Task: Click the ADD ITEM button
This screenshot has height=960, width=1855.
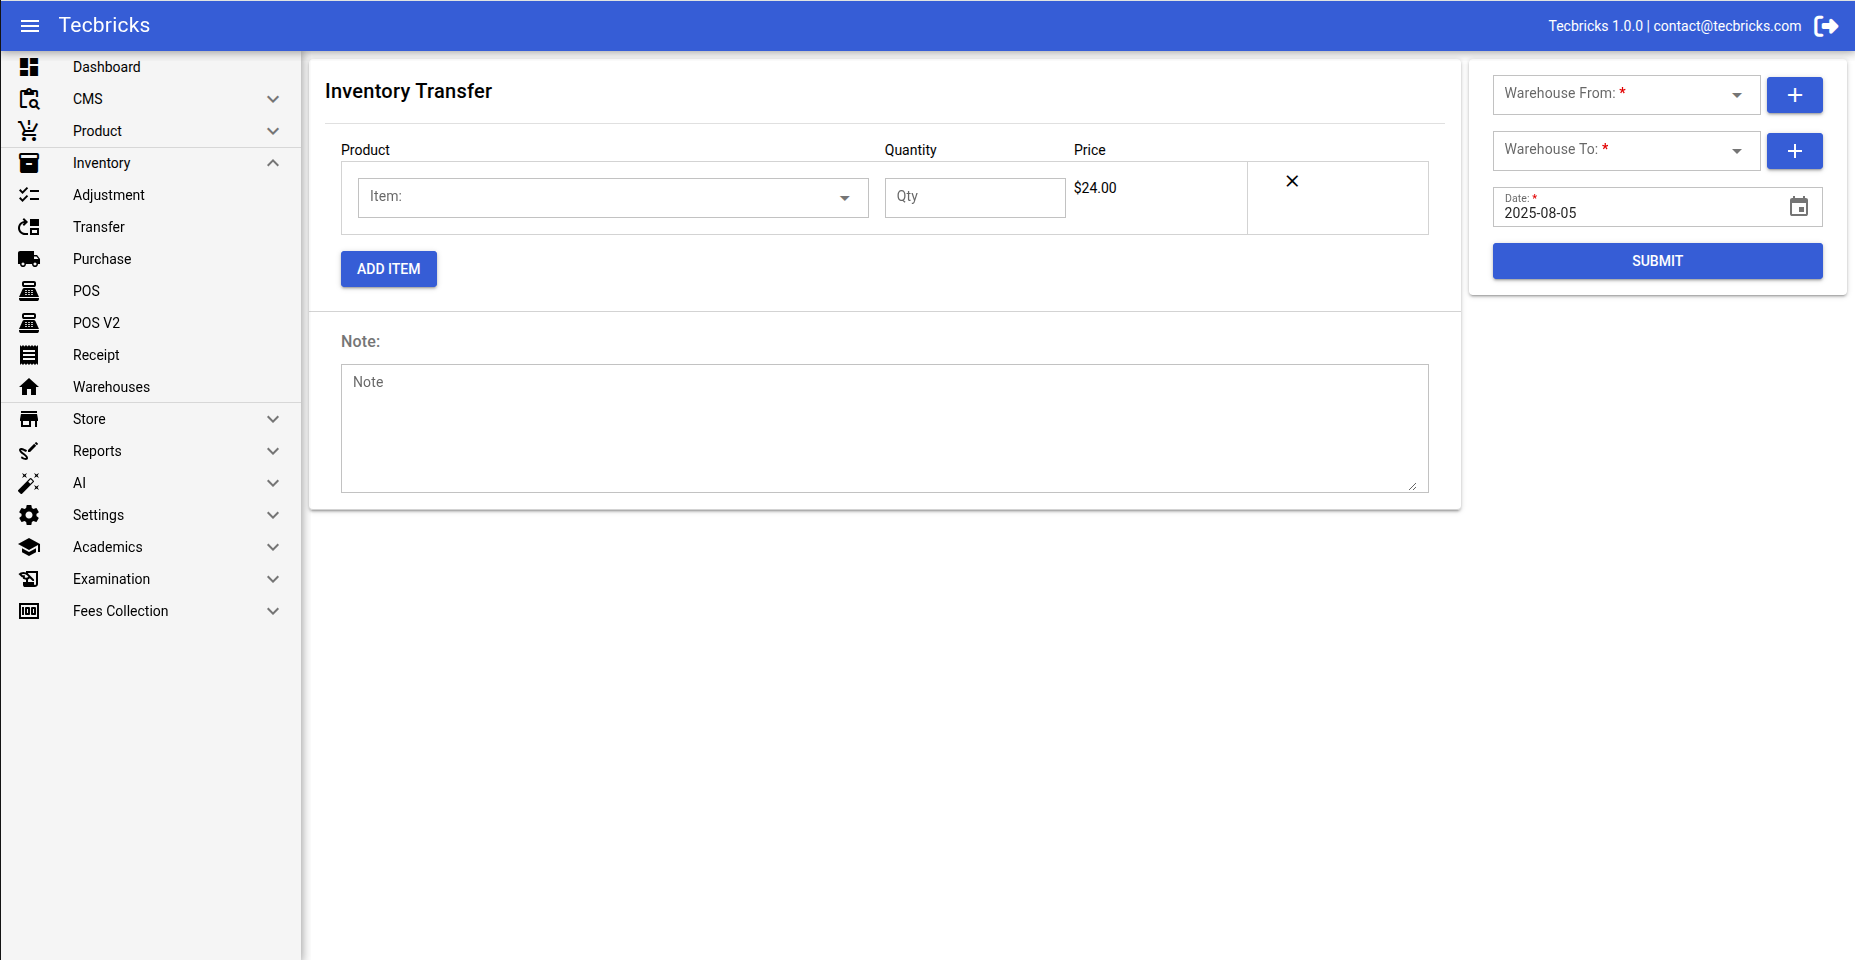Action: [x=389, y=269]
